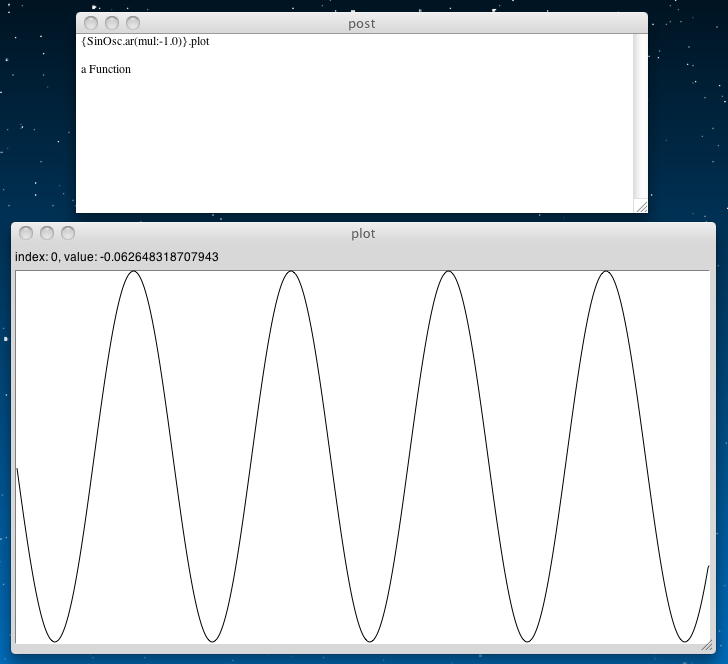
Task: Click the post window title bar
Action: [x=362, y=23]
